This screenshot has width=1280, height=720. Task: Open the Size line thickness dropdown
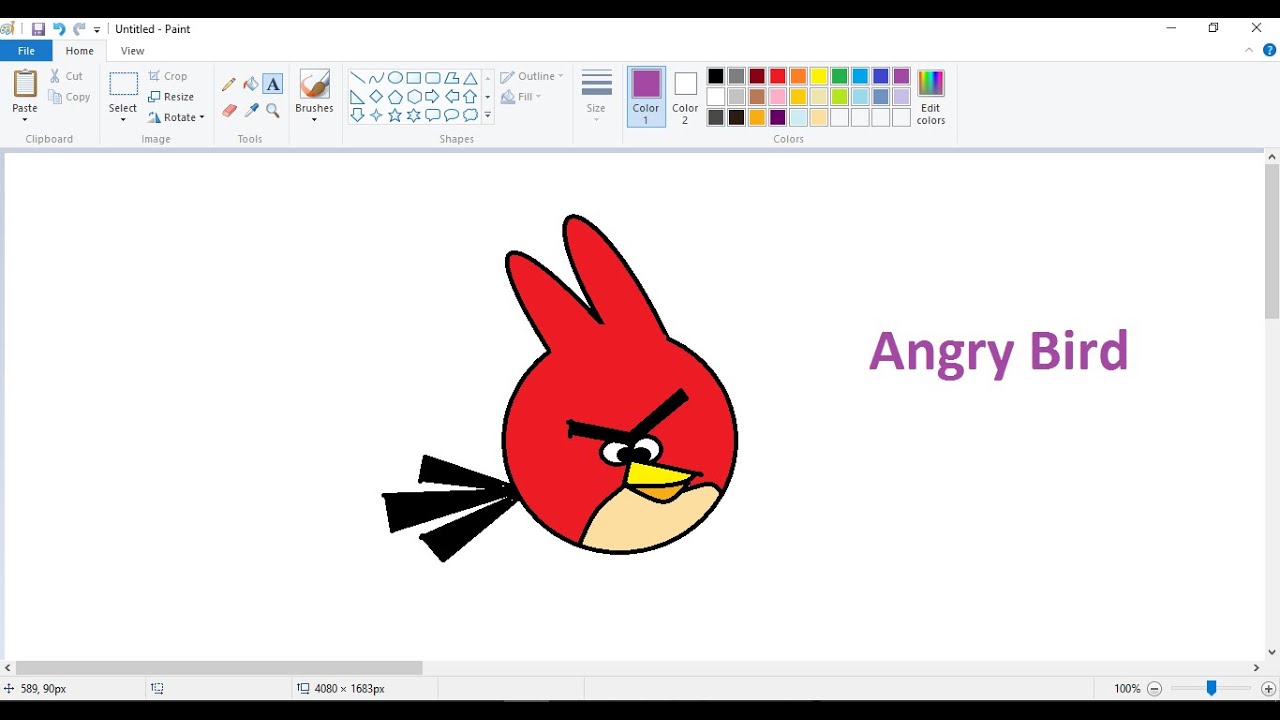596,97
